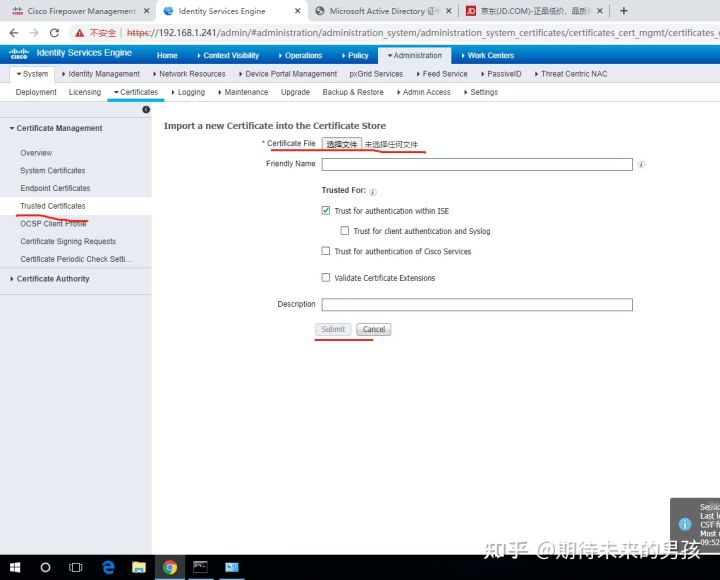Image resolution: width=720 pixels, height=580 pixels.
Task: Enable Validate Certificate Extensions checkbox
Action: tap(326, 277)
